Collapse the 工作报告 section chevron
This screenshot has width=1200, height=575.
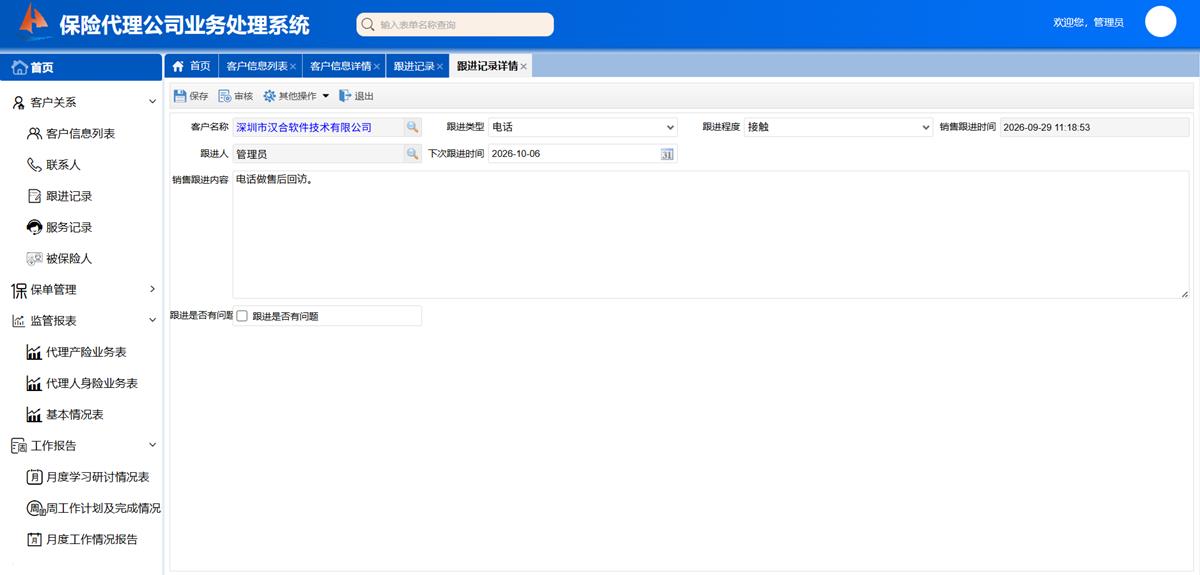[152, 445]
